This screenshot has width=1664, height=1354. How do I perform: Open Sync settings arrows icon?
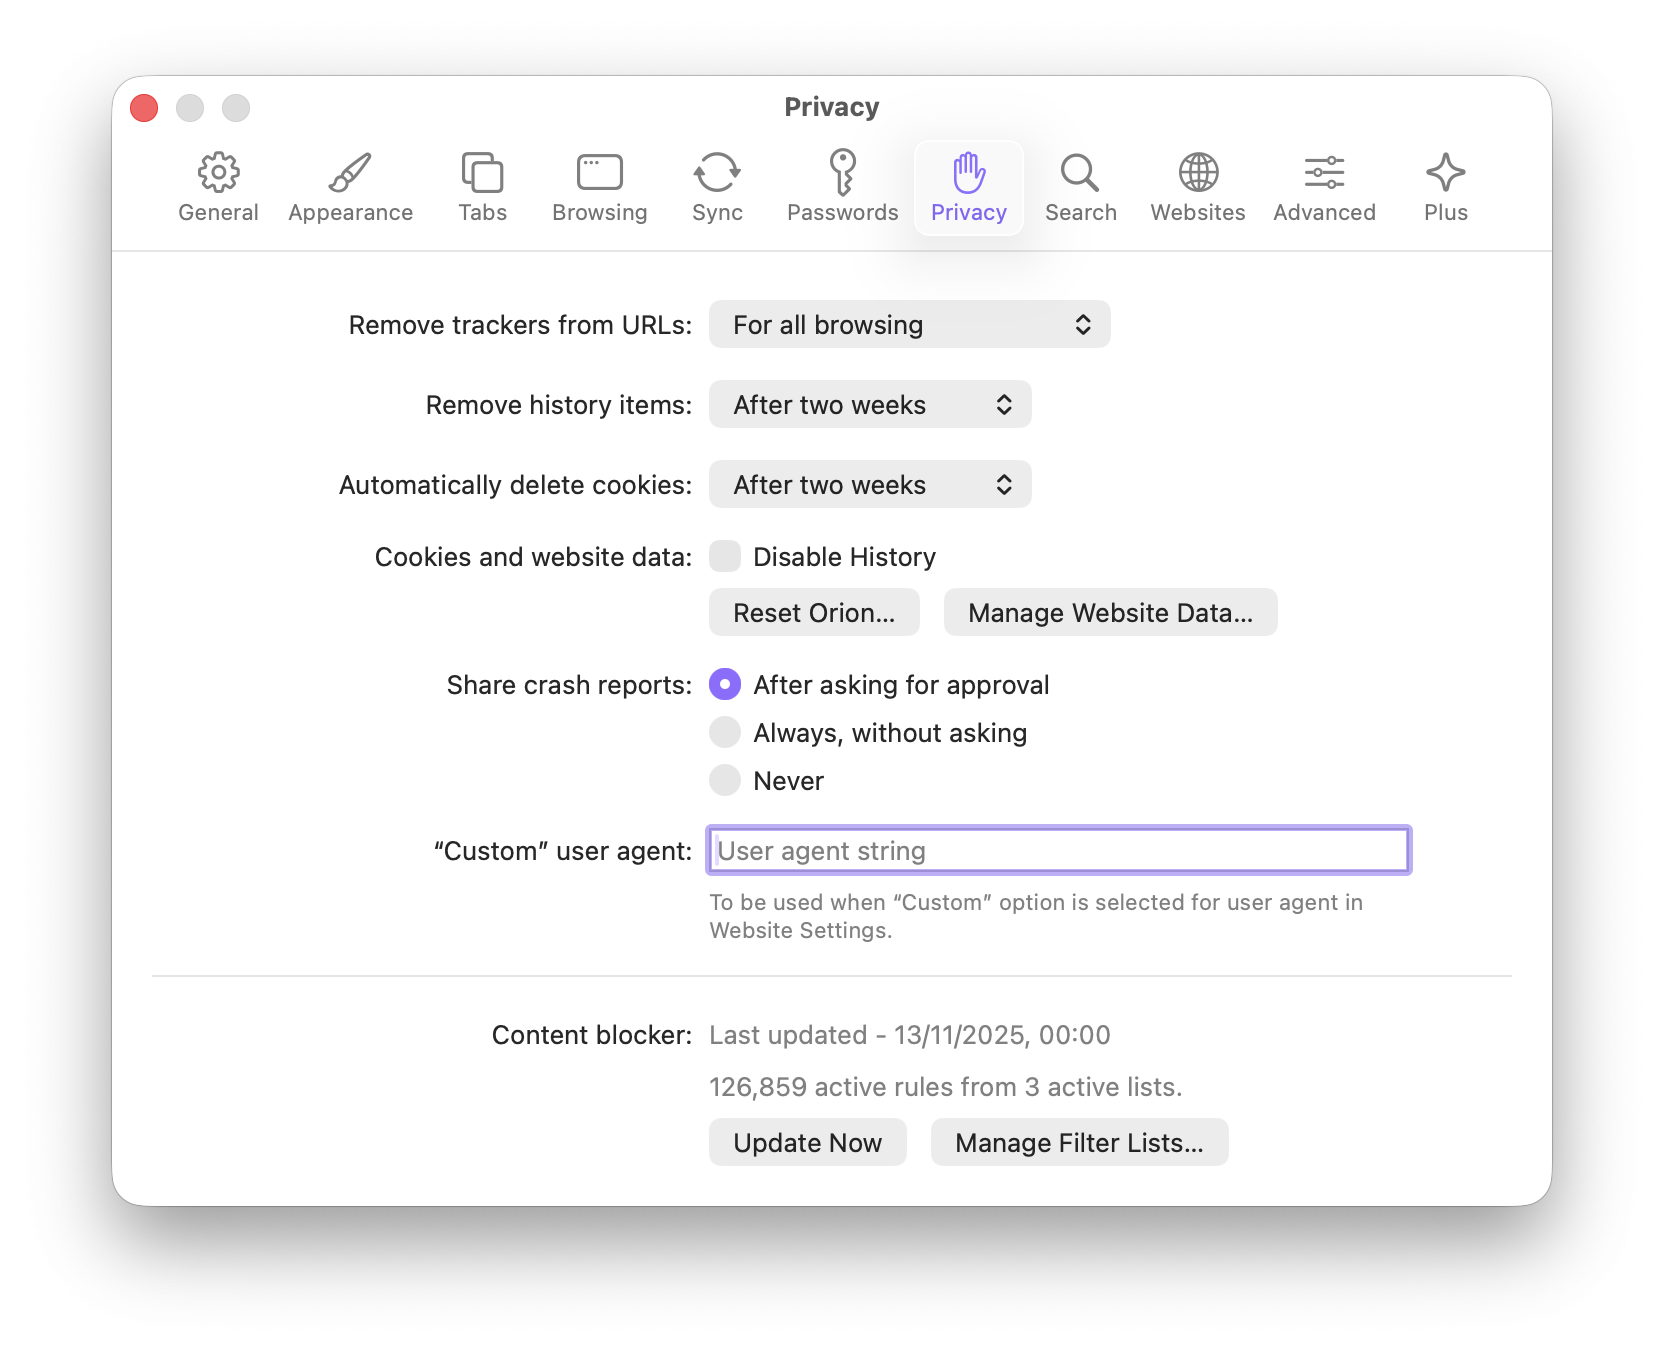[717, 173]
